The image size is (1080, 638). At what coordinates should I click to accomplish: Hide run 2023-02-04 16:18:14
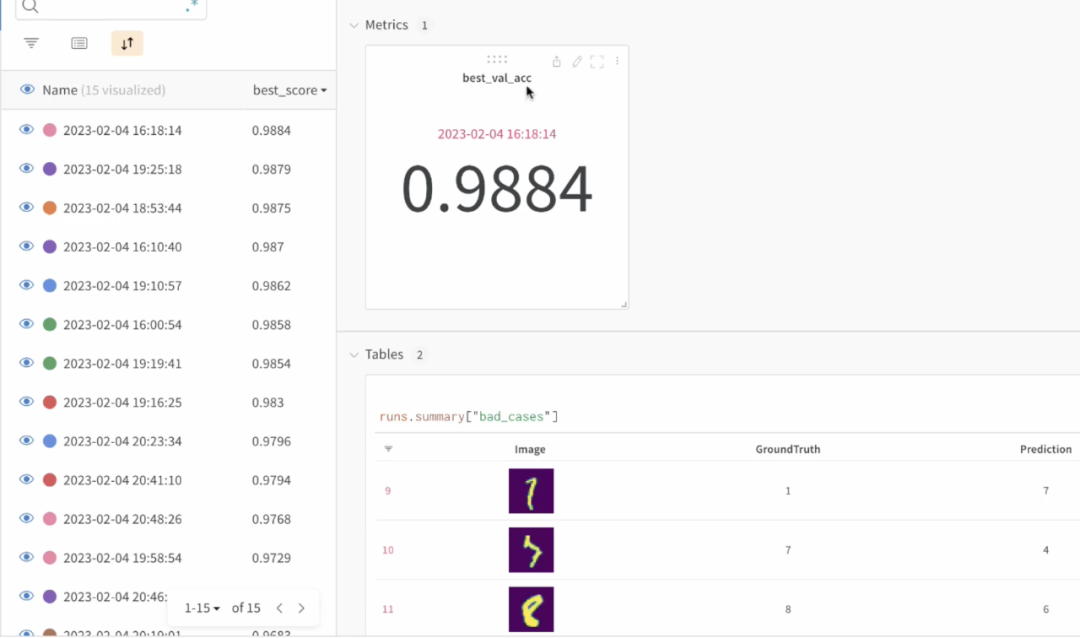[26, 130]
